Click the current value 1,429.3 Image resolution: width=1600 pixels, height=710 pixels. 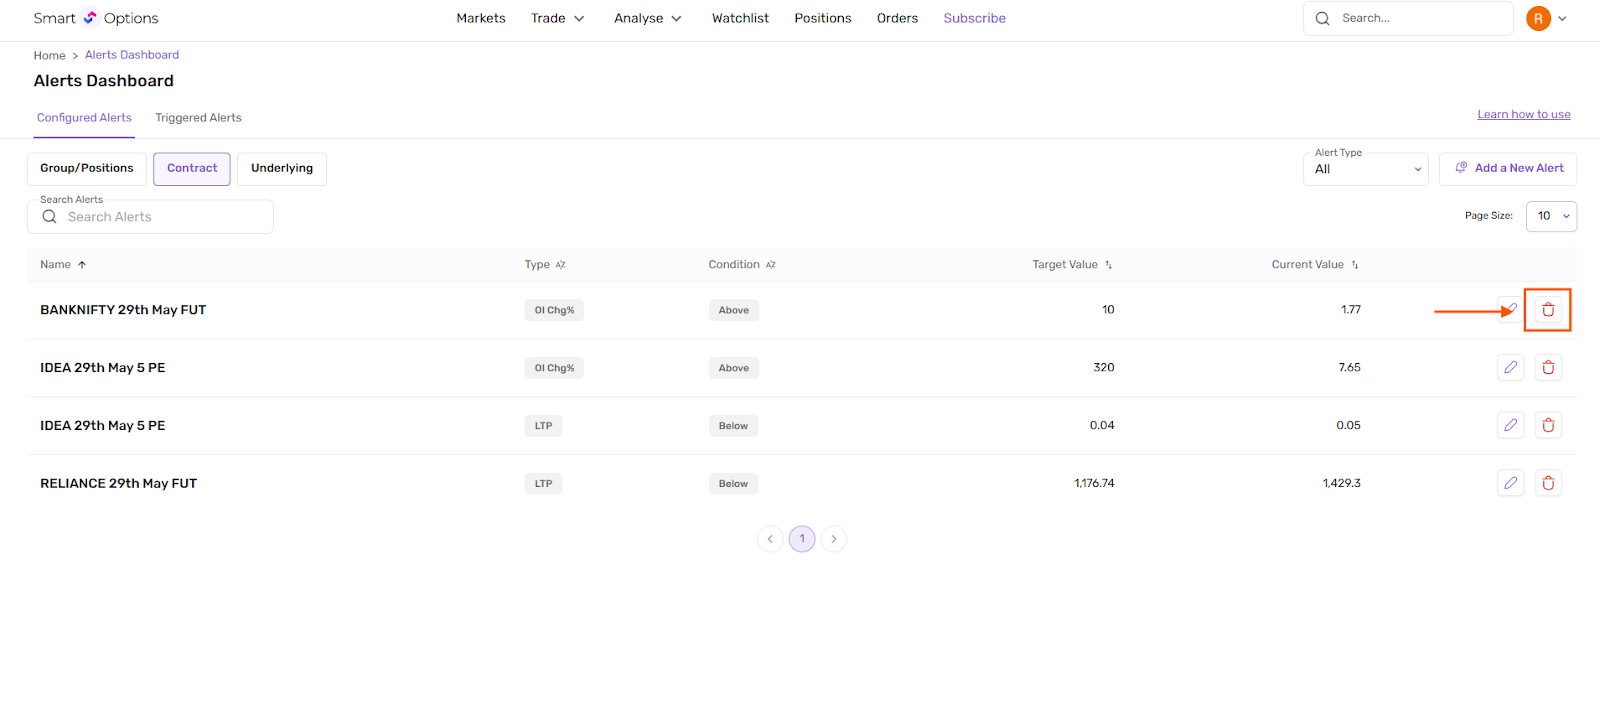tap(1342, 484)
